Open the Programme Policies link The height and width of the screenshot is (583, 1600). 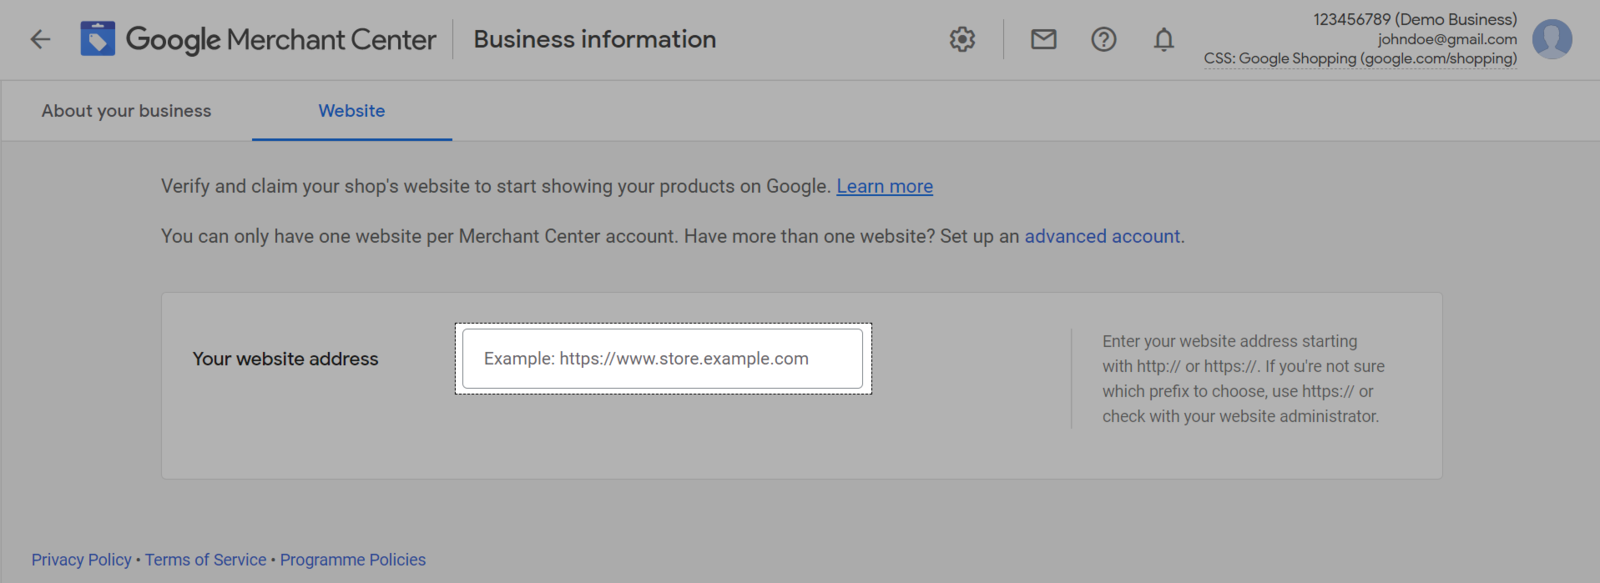coord(353,560)
